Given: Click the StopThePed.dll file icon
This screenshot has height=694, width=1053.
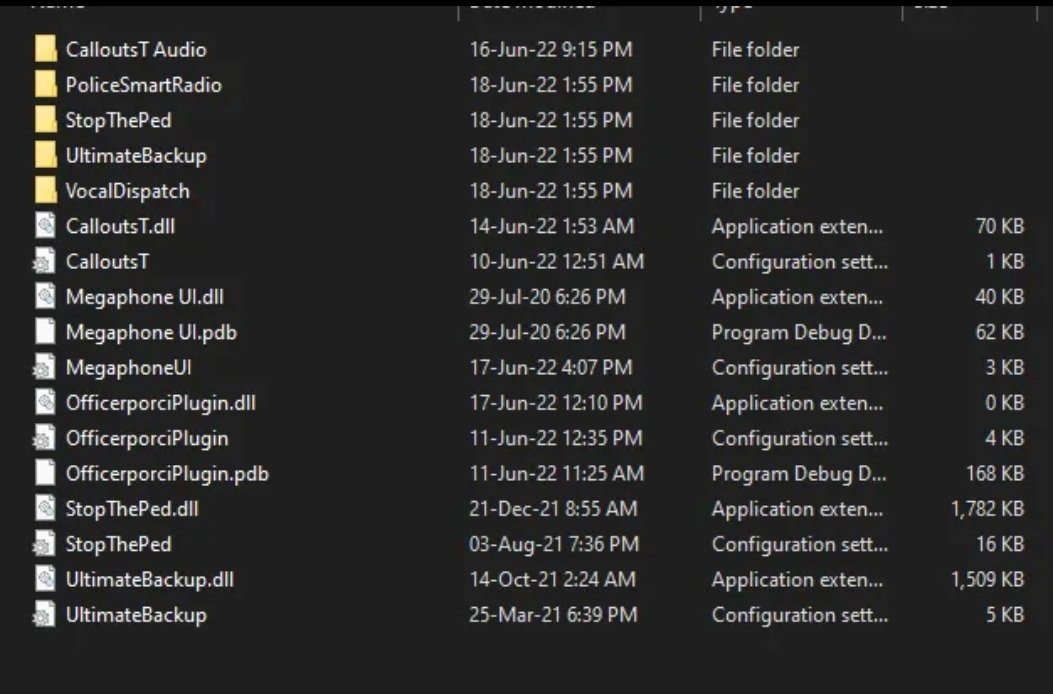Looking at the screenshot, I should [45, 509].
